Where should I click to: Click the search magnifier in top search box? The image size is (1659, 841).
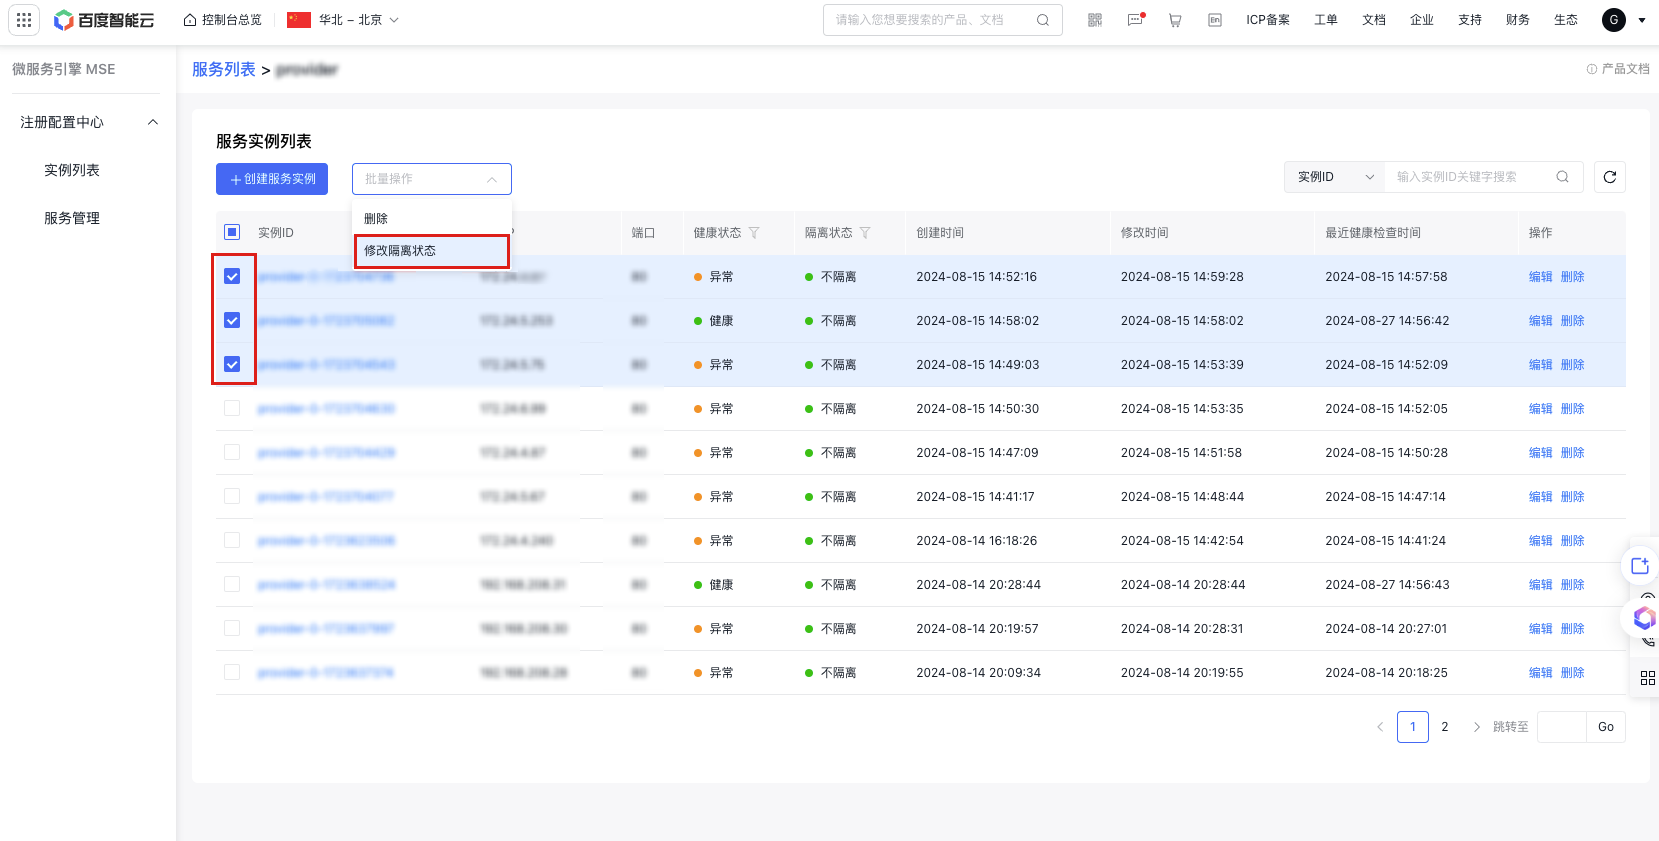(1043, 20)
